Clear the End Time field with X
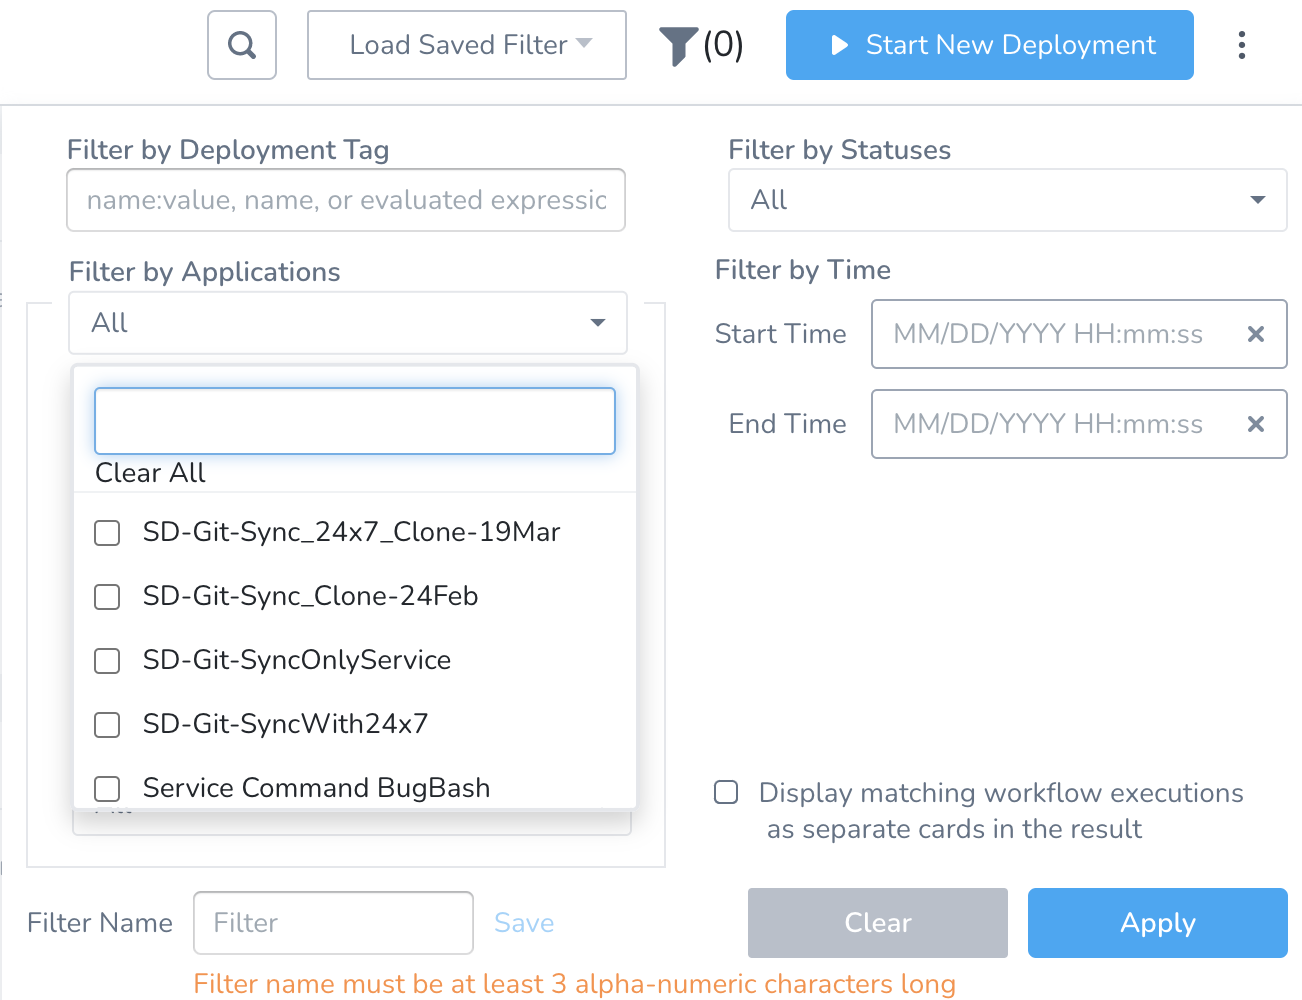1302x1000 pixels. click(1256, 424)
